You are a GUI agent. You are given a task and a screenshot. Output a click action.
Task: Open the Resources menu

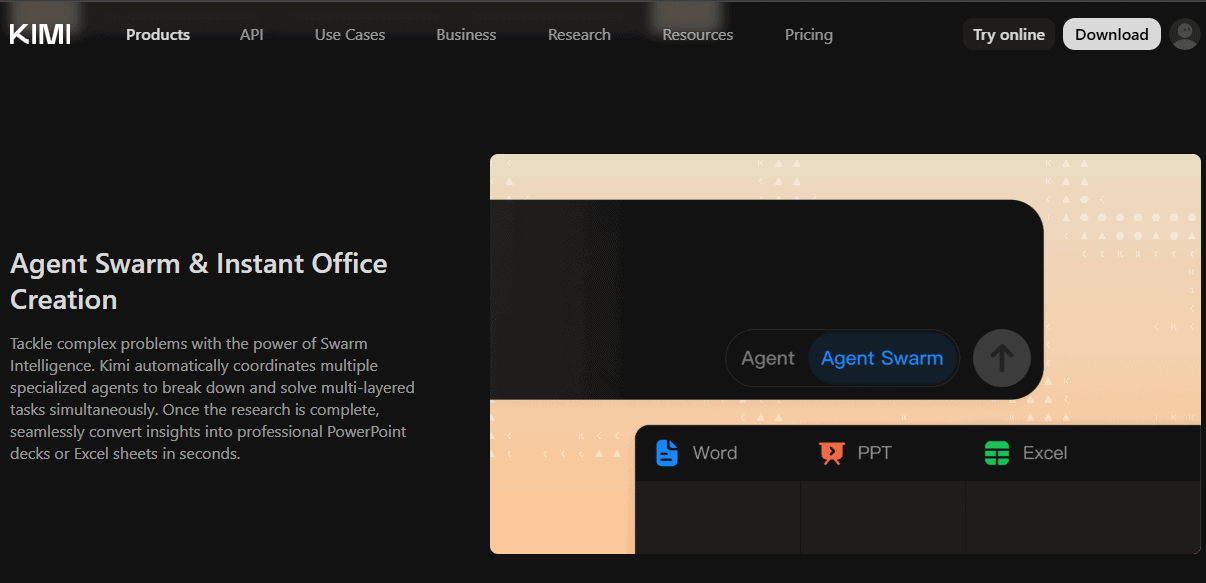[698, 34]
